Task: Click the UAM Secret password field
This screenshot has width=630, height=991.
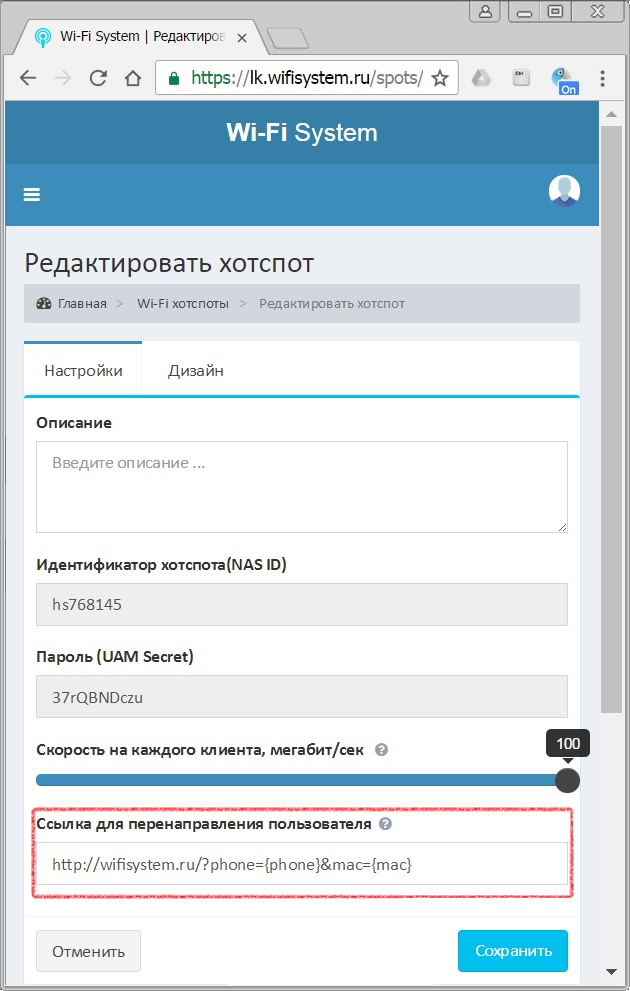Action: coord(302,697)
